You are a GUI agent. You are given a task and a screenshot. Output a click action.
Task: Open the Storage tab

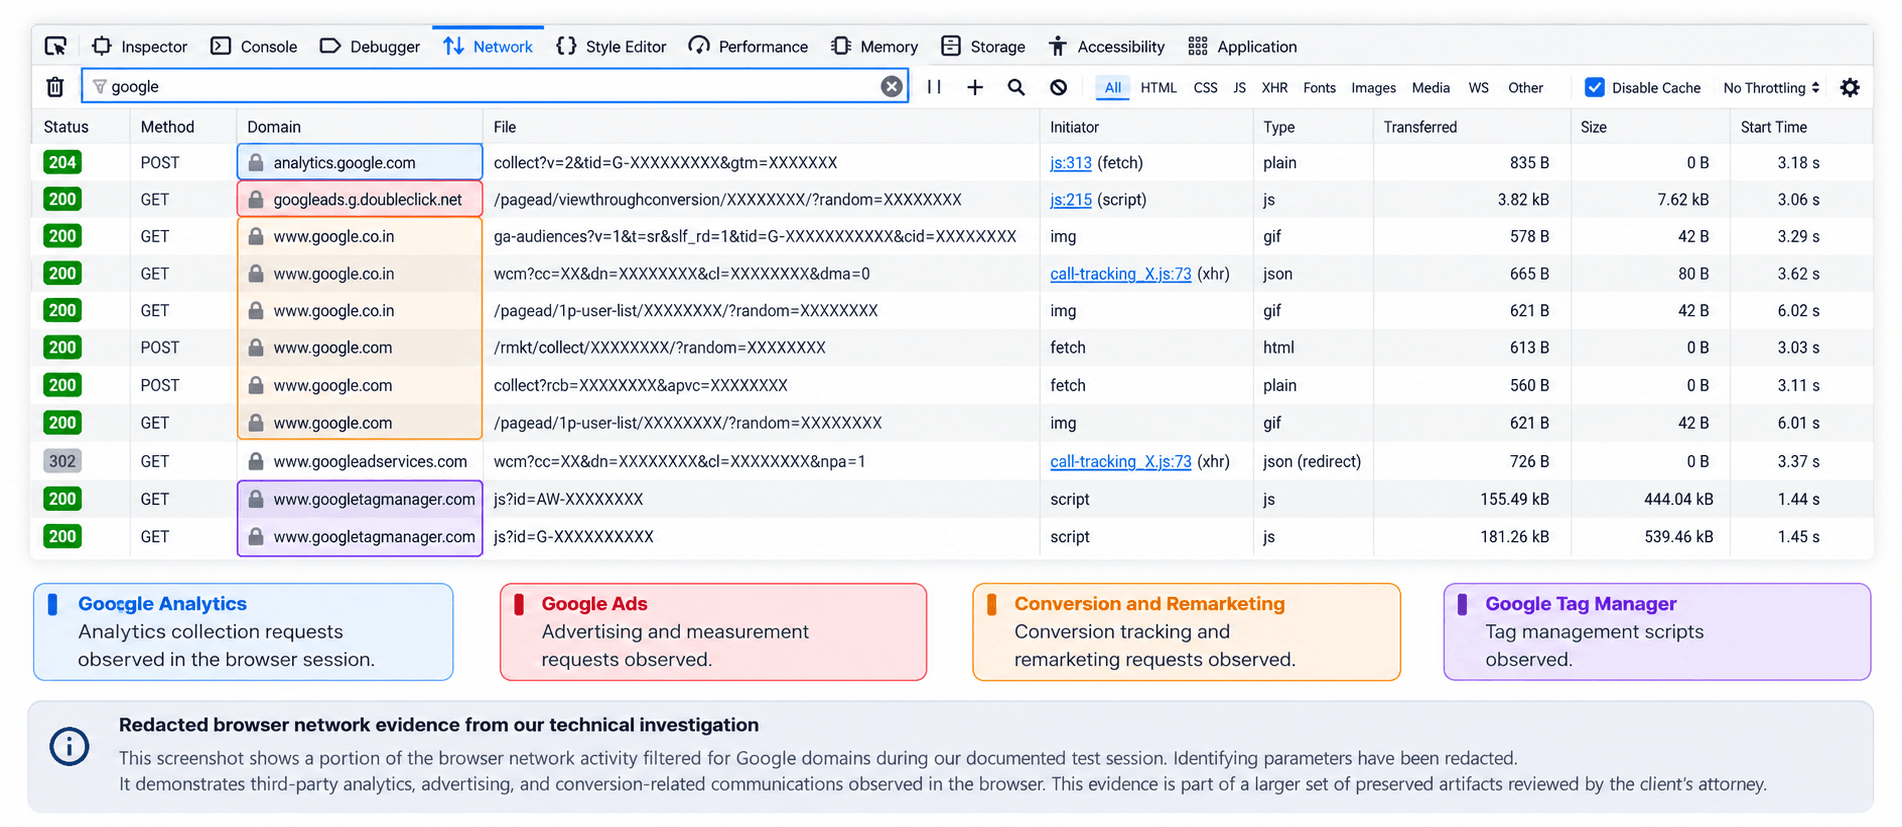click(983, 46)
